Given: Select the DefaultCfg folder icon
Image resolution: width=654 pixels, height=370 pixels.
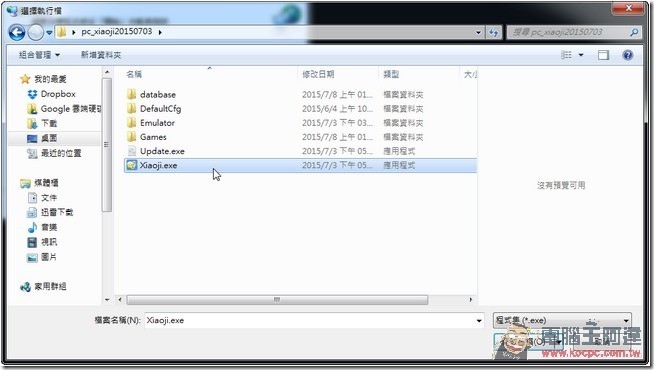Looking at the screenshot, I should [x=131, y=108].
